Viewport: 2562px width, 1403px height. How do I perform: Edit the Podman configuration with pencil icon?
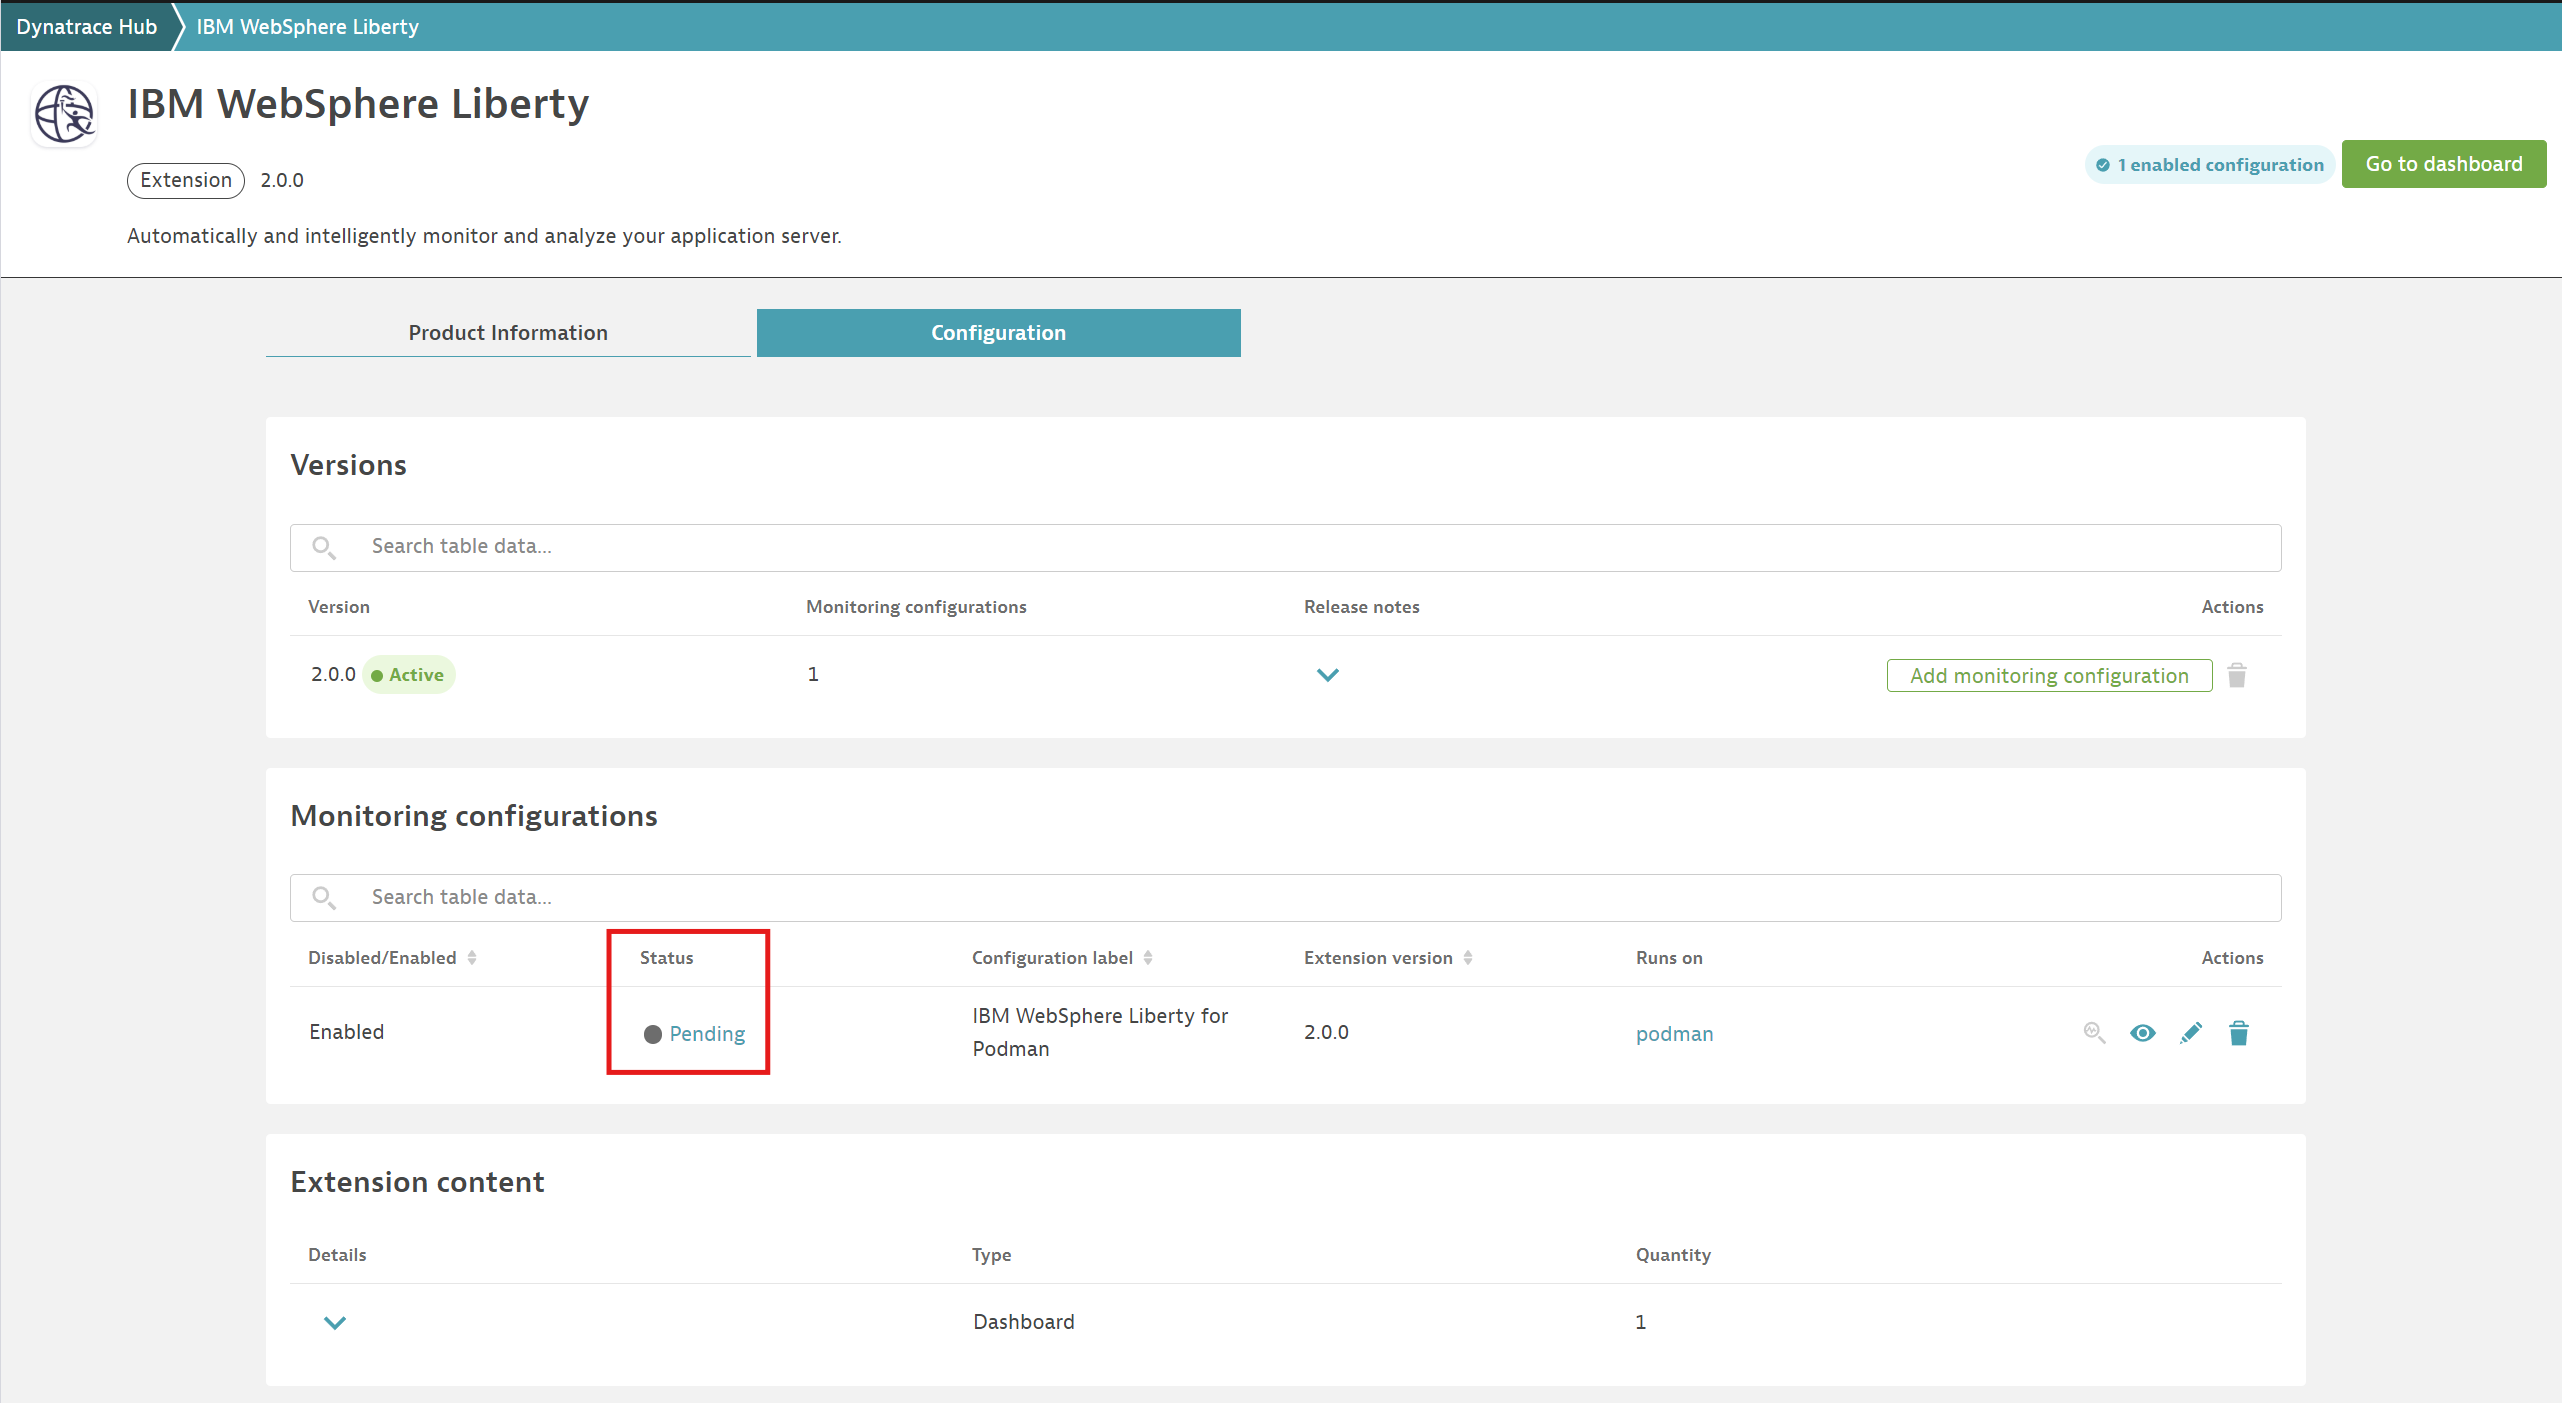click(x=2190, y=1033)
